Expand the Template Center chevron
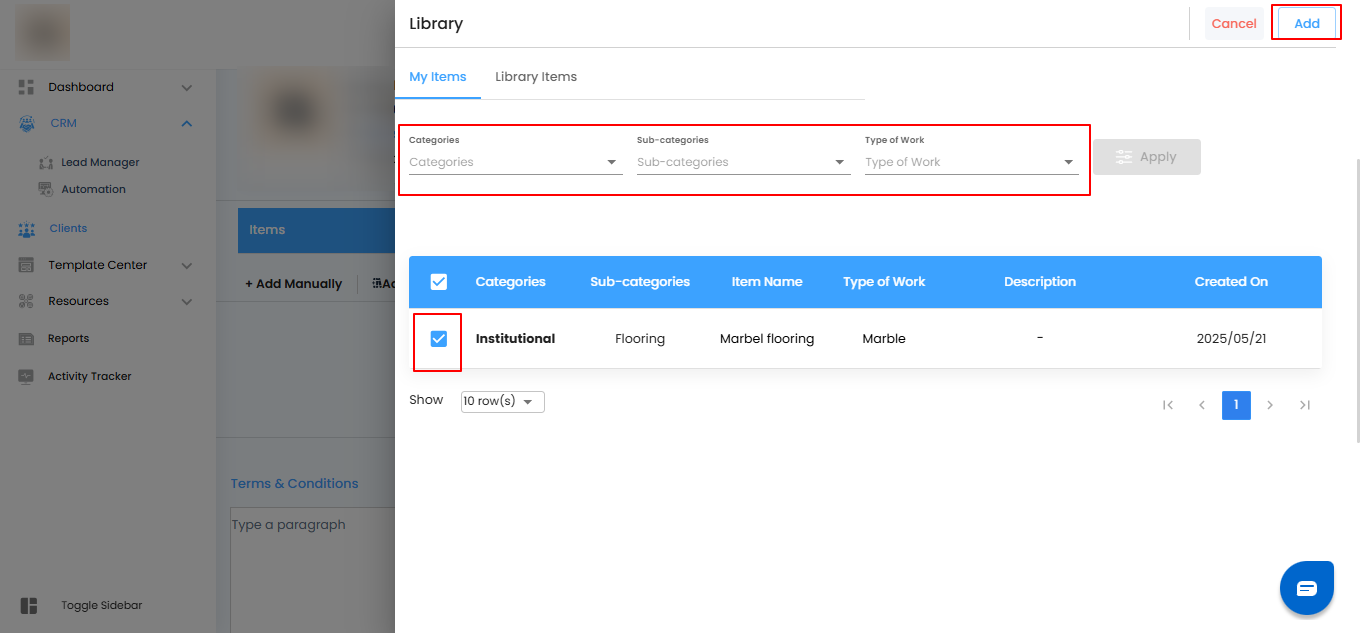 (187, 266)
